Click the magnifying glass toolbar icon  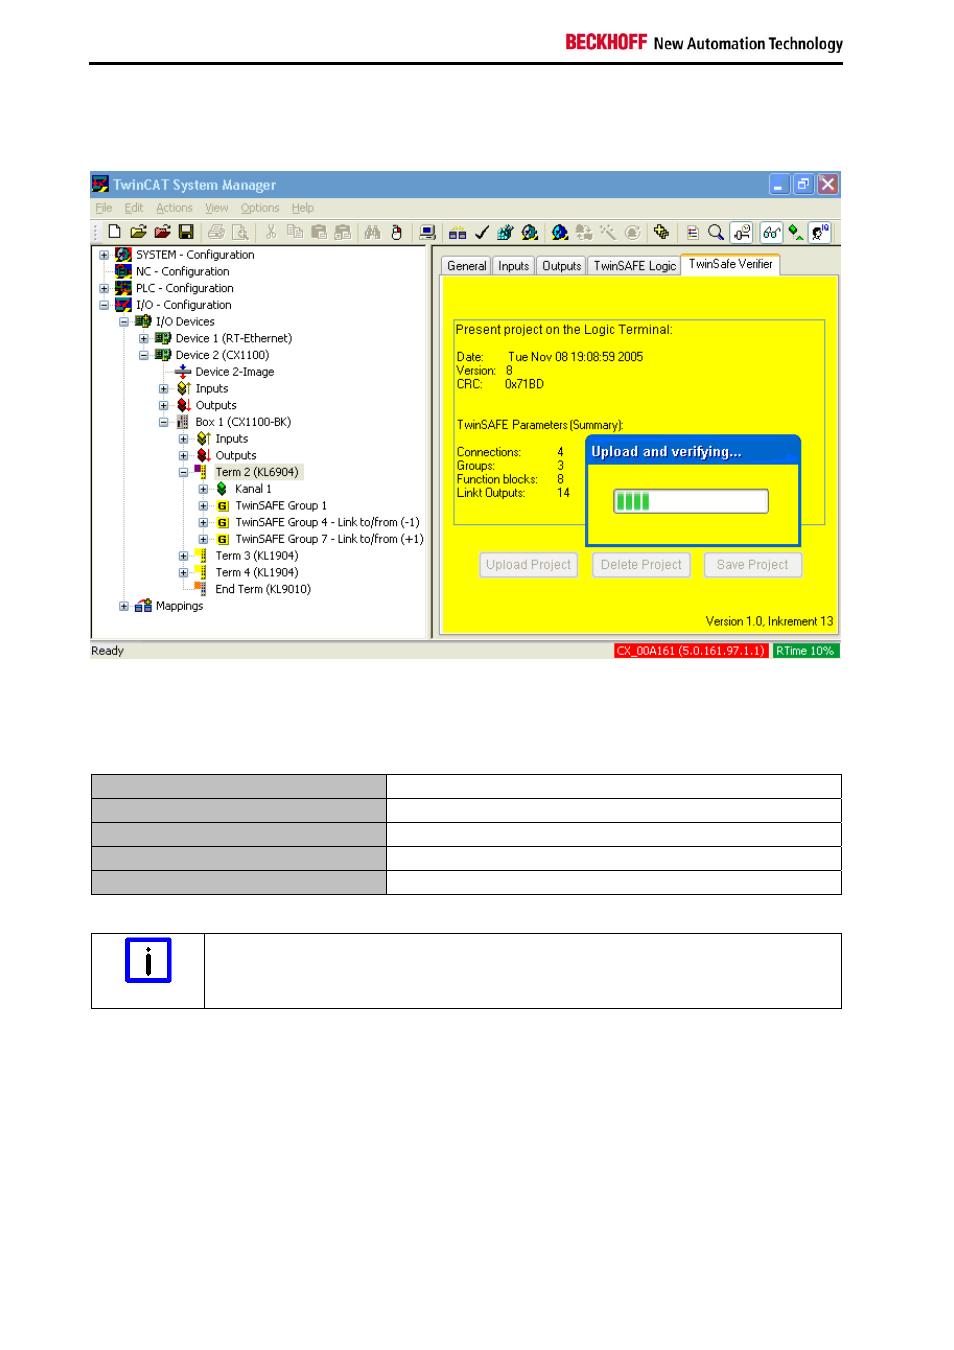(x=716, y=232)
